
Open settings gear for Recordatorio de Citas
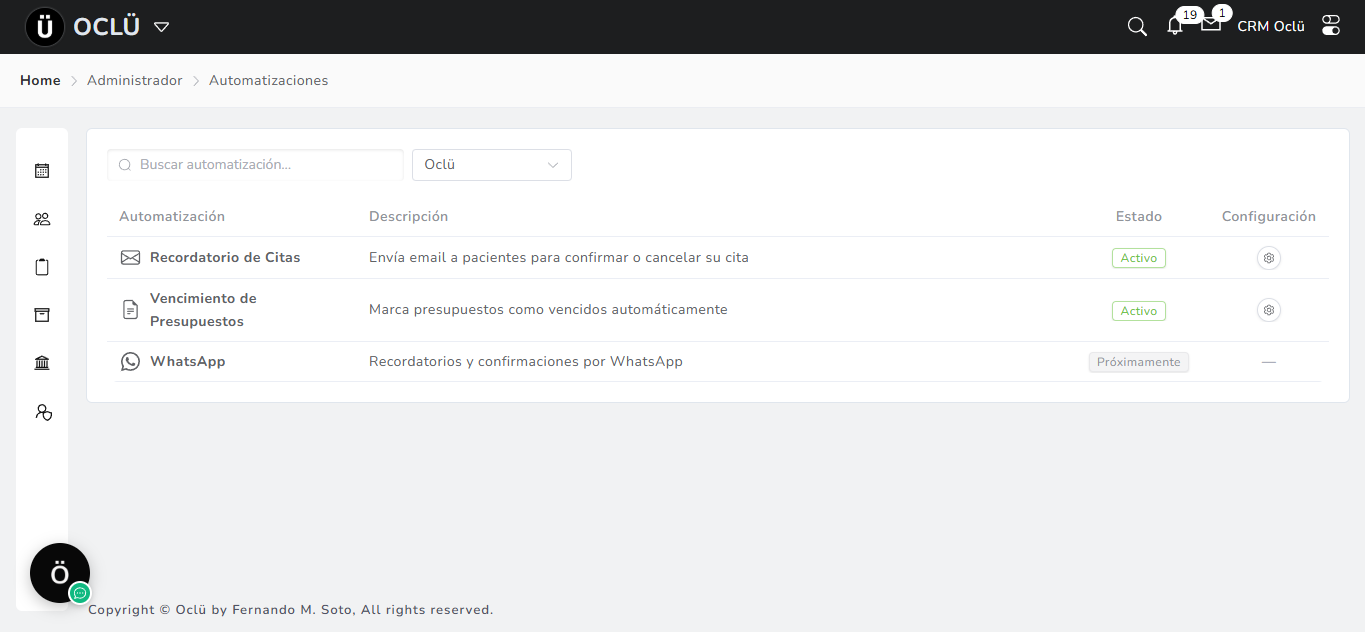point(1269,258)
